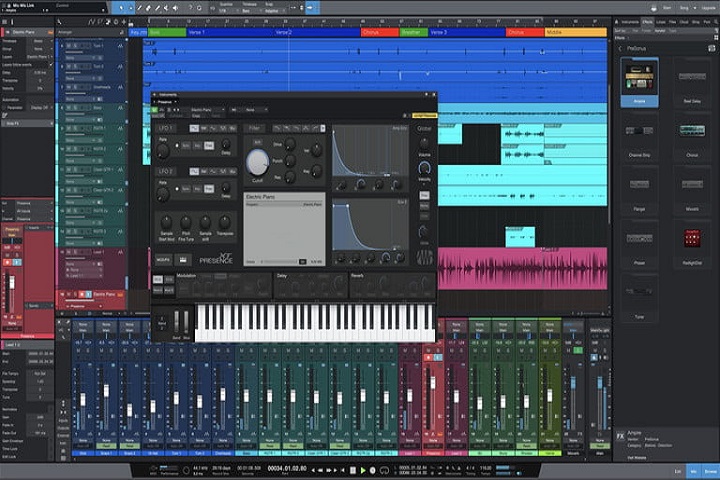The height and width of the screenshot is (480, 720).
Task: Choose the Chorus effect in browser
Action: (691, 132)
